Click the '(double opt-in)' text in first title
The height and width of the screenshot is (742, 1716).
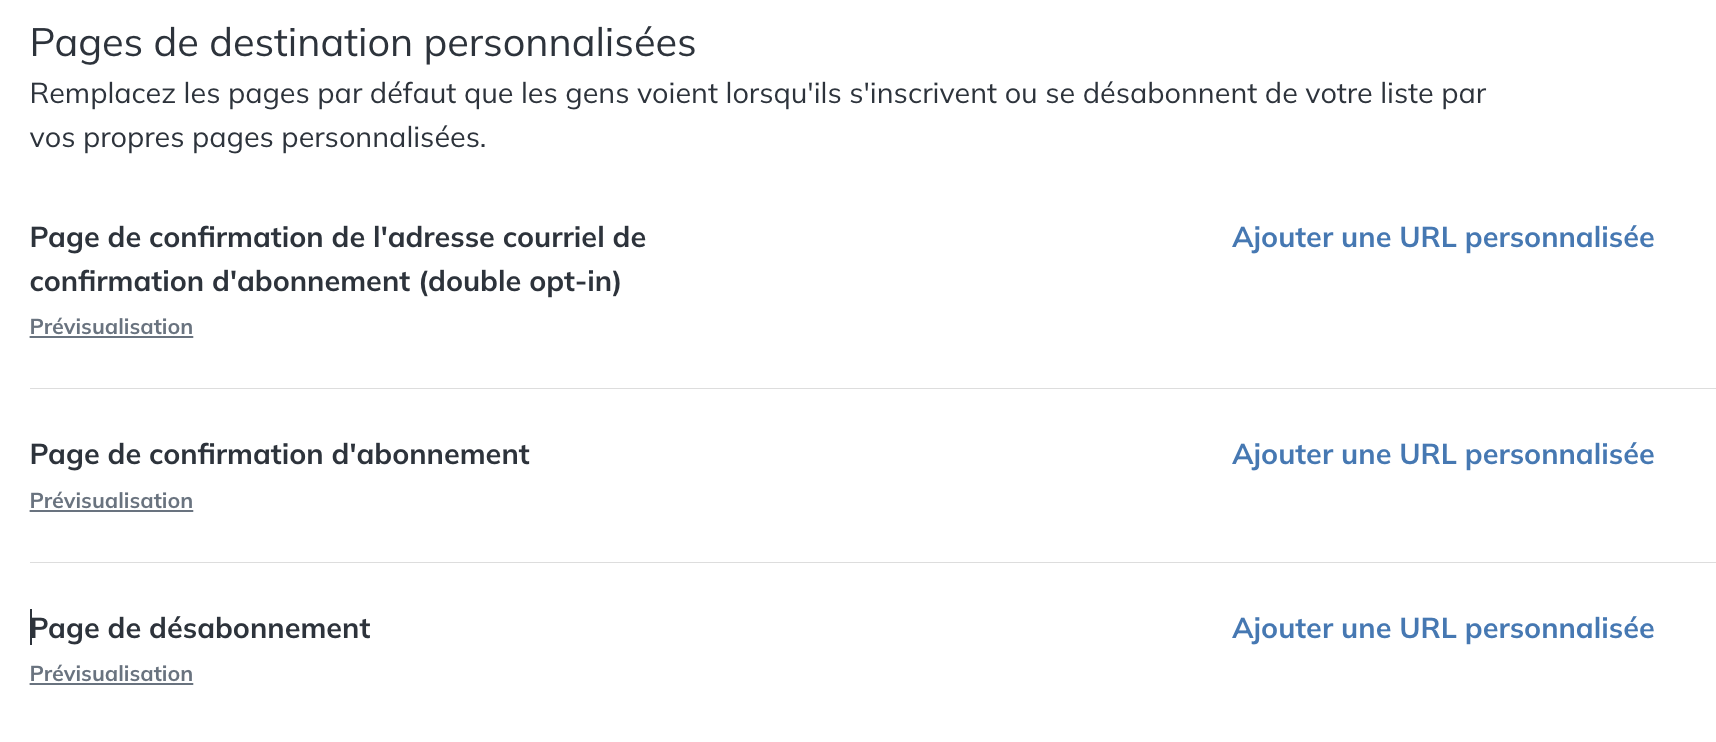[x=520, y=282]
